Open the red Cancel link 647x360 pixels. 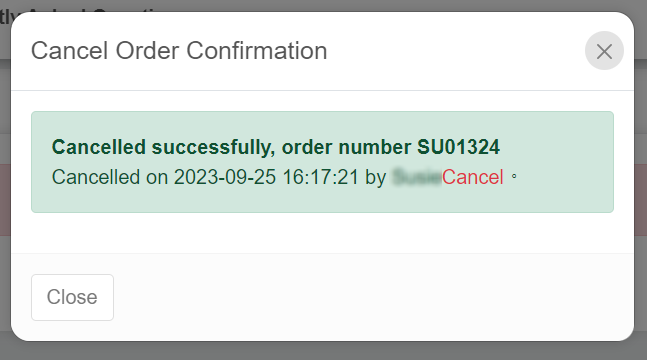point(472,177)
